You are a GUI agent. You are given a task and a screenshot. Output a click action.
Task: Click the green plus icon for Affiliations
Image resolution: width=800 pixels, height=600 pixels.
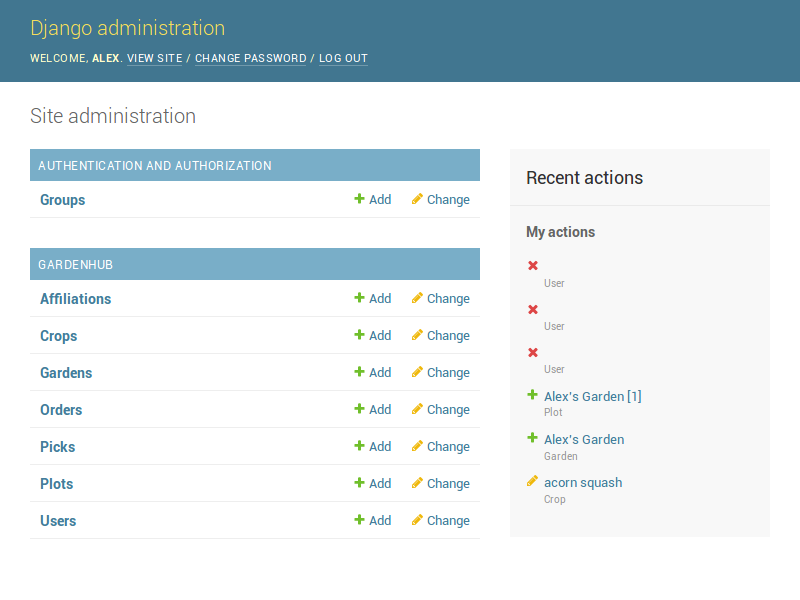359,297
